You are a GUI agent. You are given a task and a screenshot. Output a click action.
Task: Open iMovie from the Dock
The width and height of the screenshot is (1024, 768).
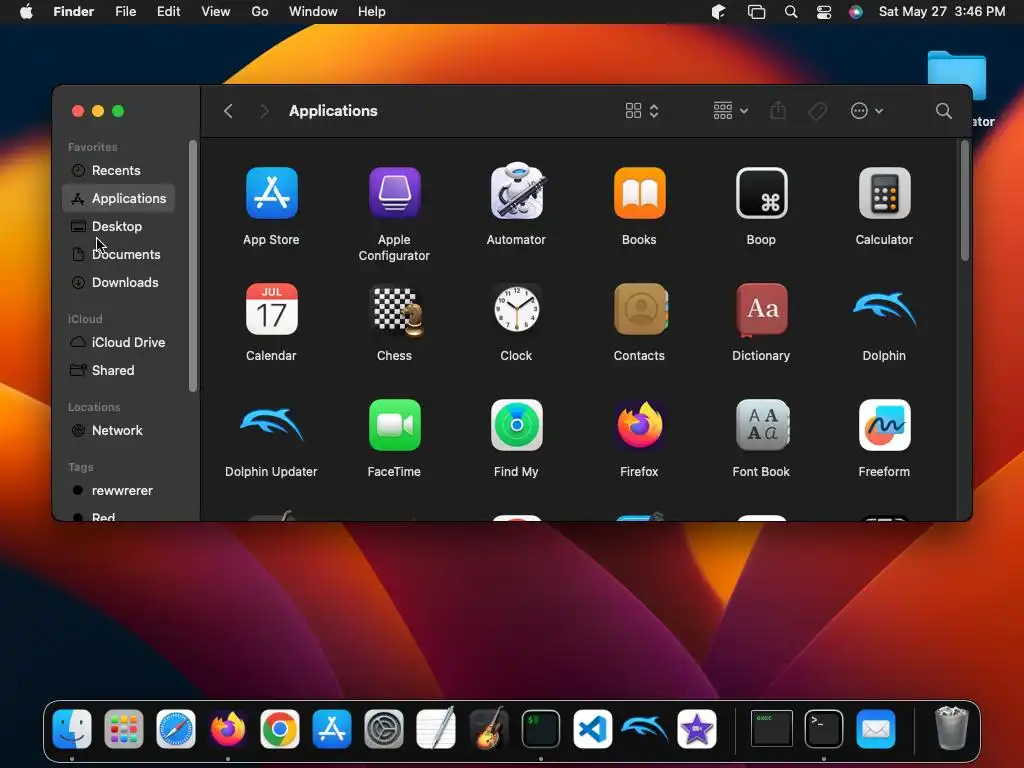(x=697, y=729)
